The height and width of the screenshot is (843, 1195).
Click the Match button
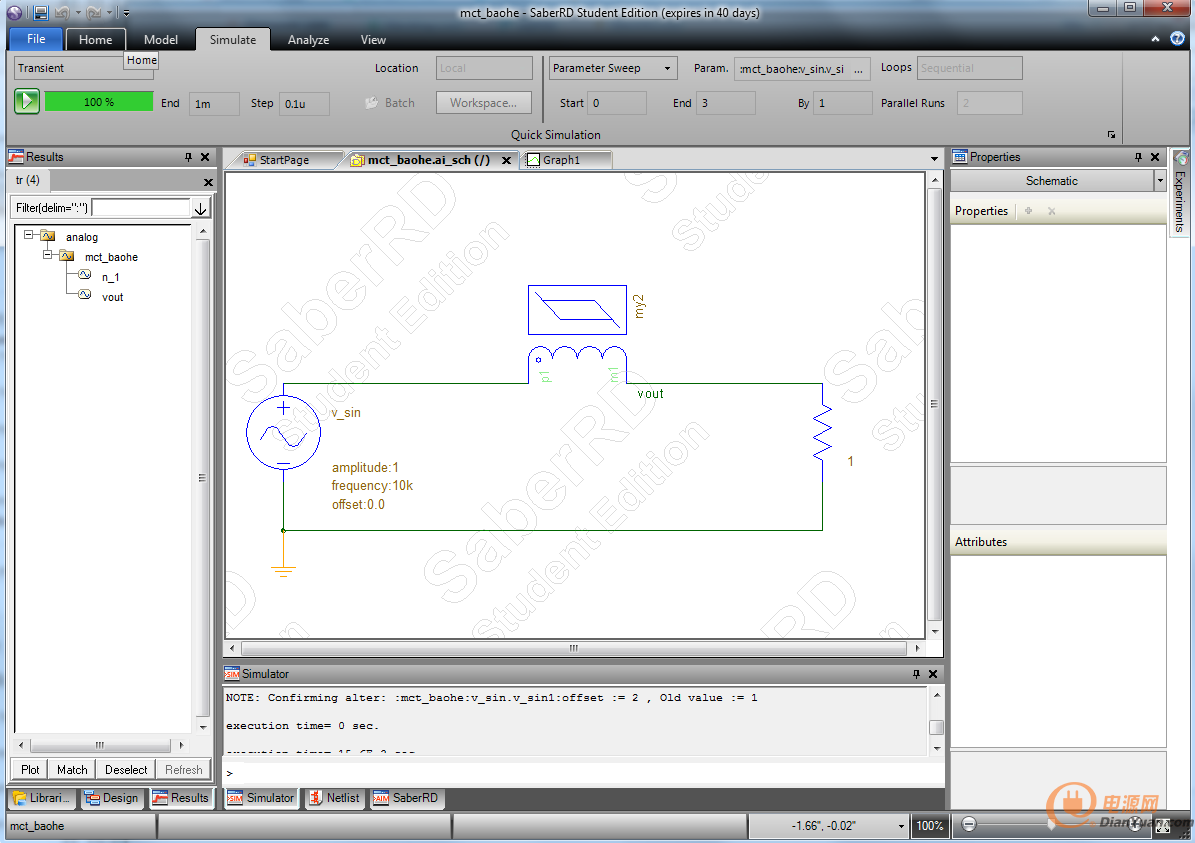pyautogui.click(x=72, y=770)
